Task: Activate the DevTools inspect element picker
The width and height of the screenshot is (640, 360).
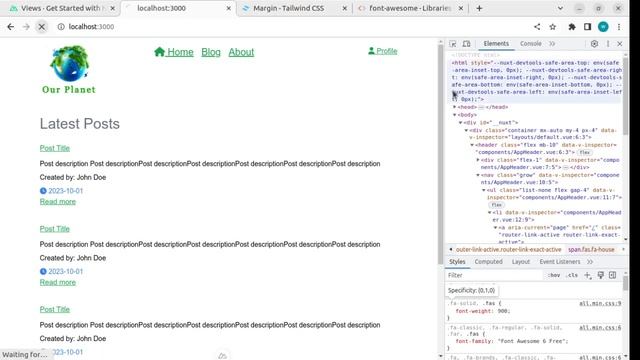Action: 453,44
